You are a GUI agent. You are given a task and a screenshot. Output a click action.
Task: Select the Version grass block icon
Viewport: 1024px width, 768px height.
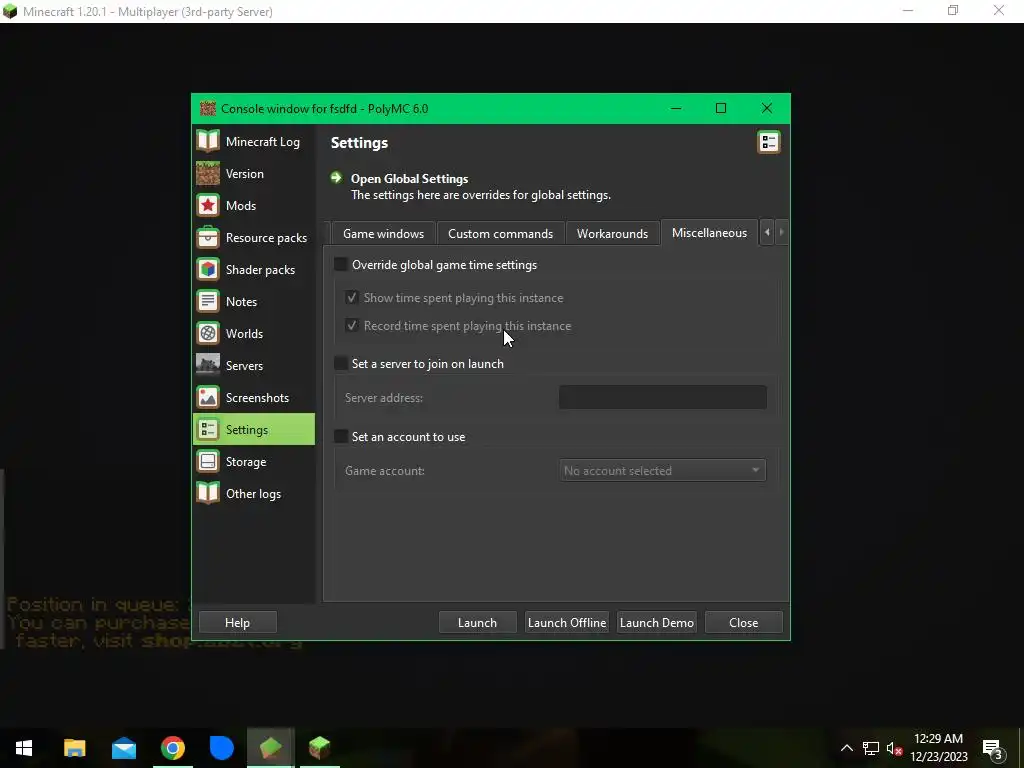[x=208, y=173]
